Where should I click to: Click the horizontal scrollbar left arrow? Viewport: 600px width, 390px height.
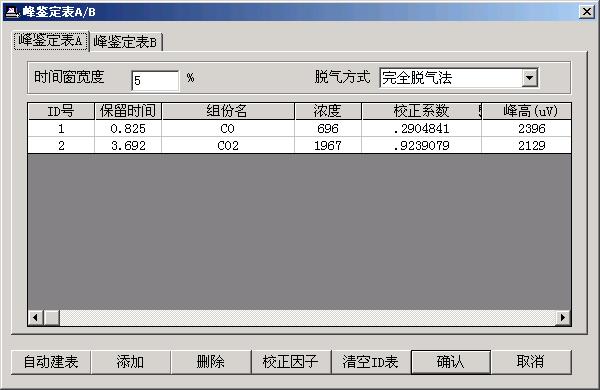point(36,317)
